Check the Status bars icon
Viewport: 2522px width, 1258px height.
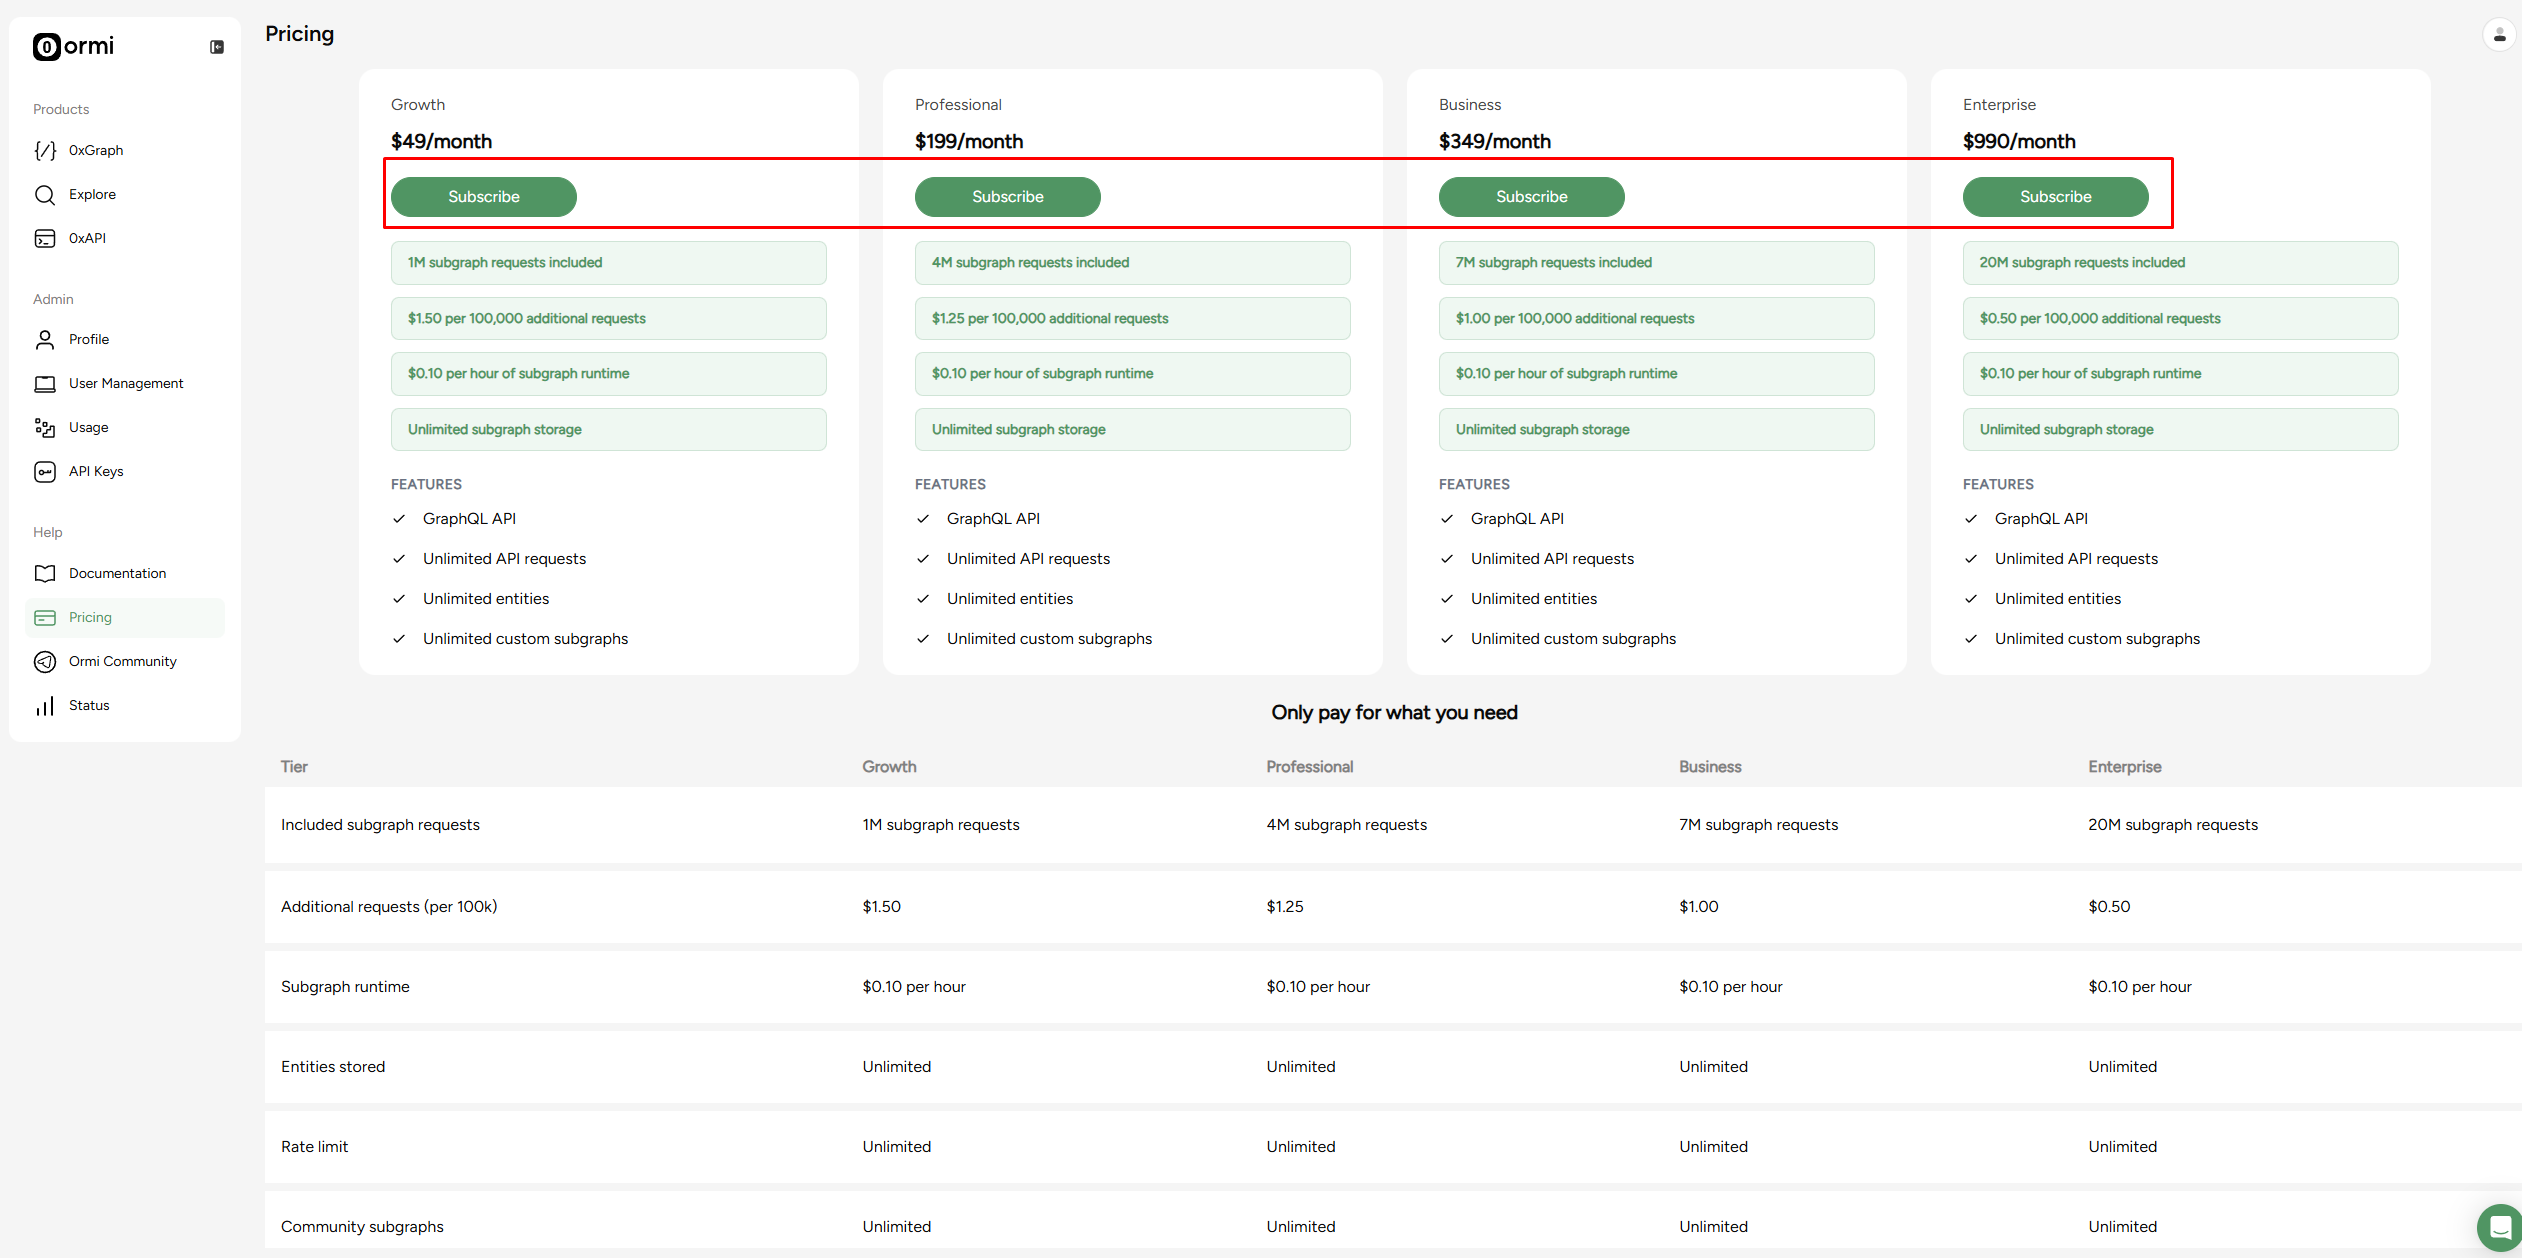coord(46,705)
